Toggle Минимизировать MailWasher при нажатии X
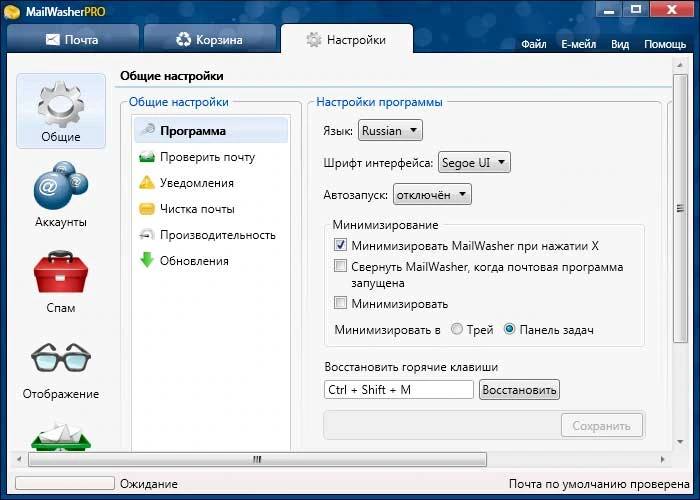This screenshot has width=700, height=500. [x=340, y=245]
